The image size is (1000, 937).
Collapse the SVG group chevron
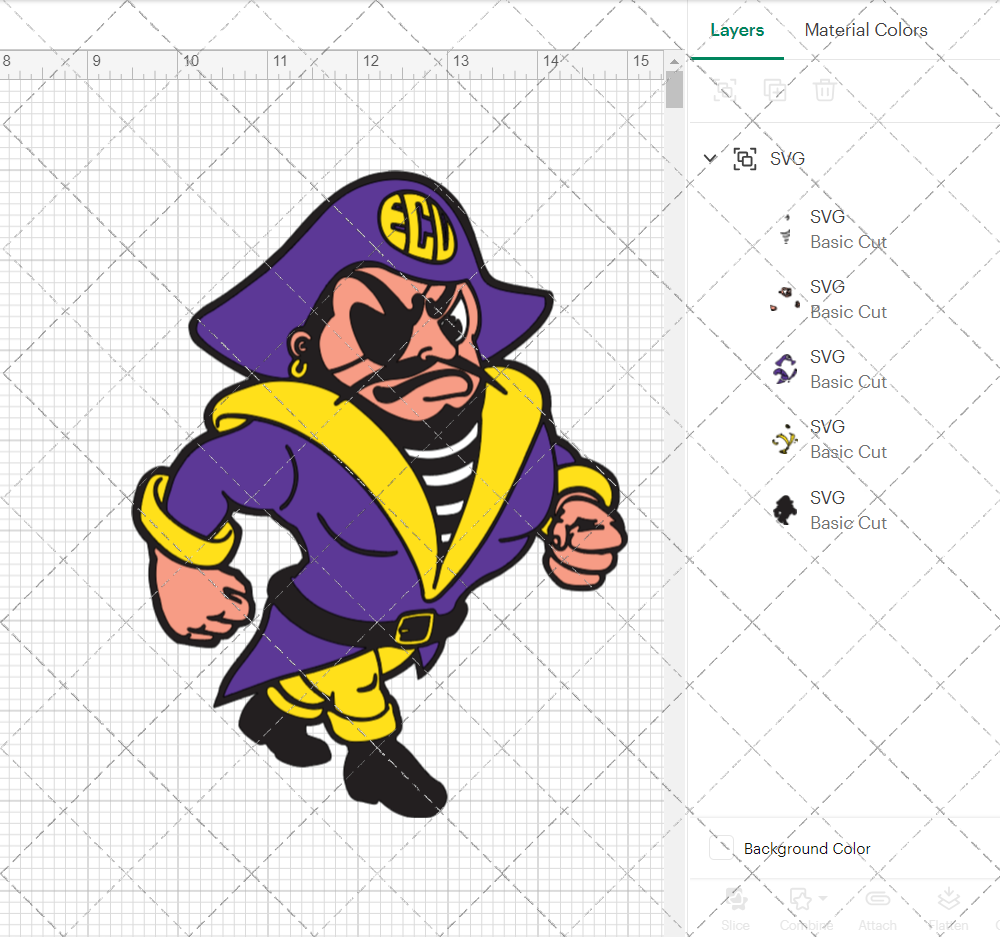[710, 158]
